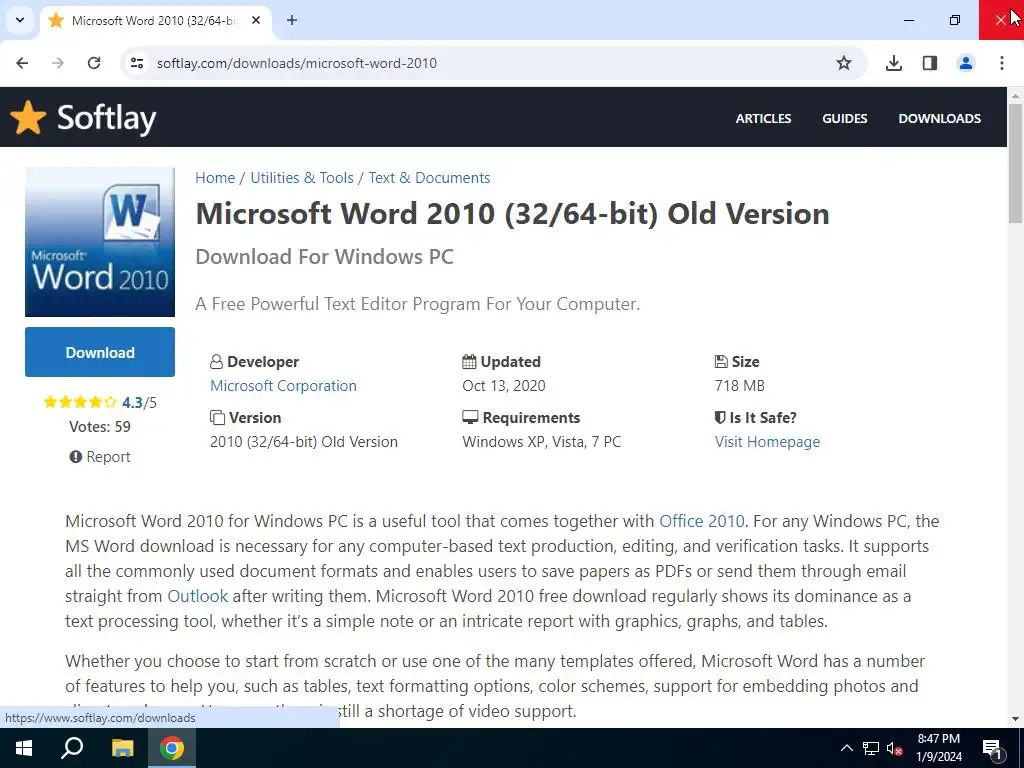This screenshot has width=1024, height=768.
Task: Reload the current page
Action: (x=94, y=63)
